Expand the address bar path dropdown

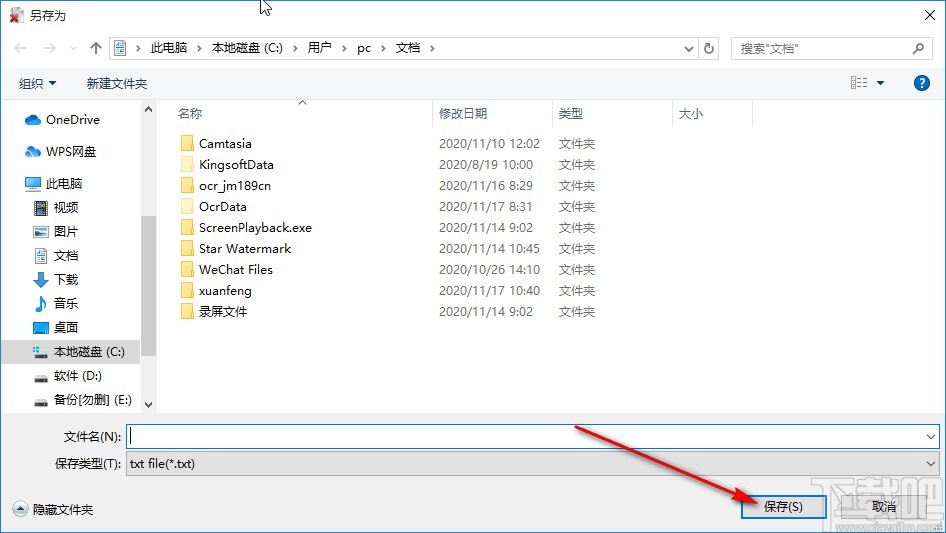(688, 48)
